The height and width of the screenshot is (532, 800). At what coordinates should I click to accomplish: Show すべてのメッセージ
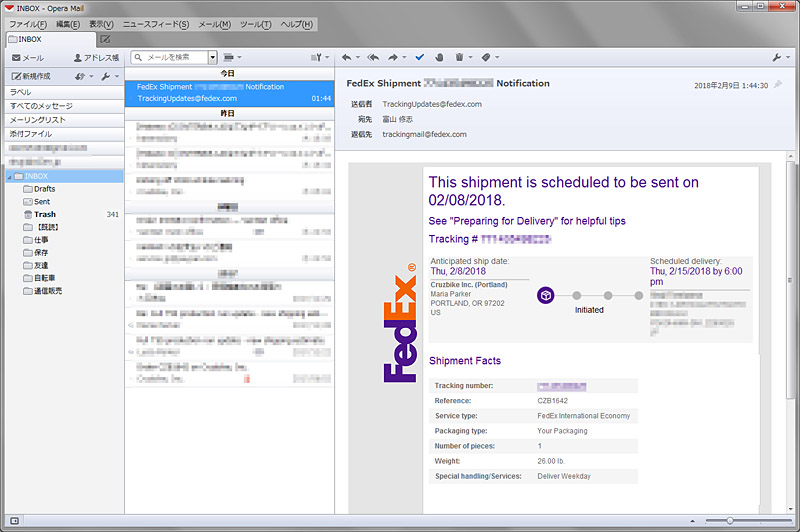[64, 106]
